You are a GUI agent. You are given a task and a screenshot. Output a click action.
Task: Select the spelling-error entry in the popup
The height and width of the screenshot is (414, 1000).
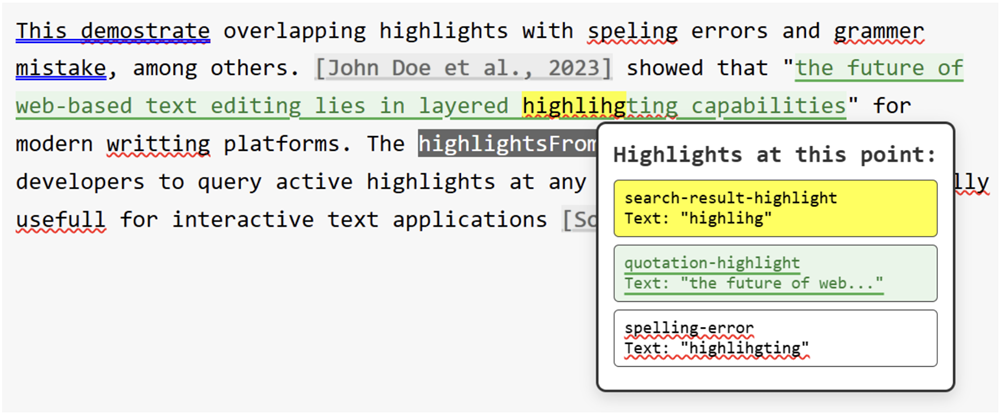click(x=775, y=338)
